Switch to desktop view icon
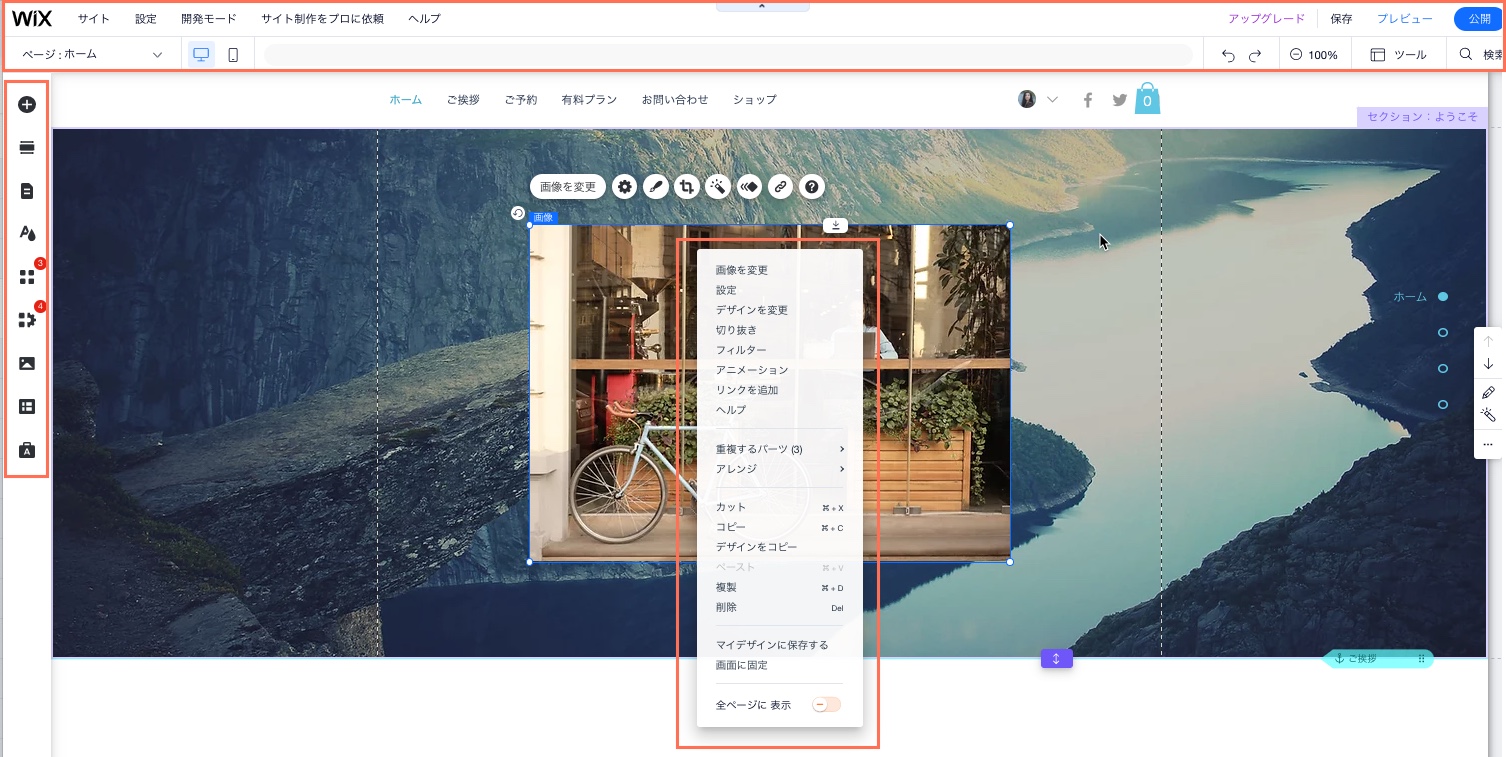Image resolution: width=1506 pixels, height=757 pixels. click(202, 55)
